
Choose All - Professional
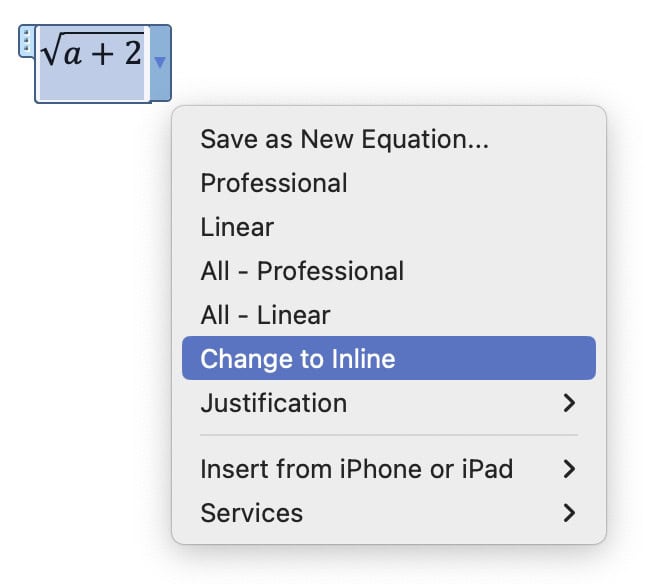(x=302, y=271)
